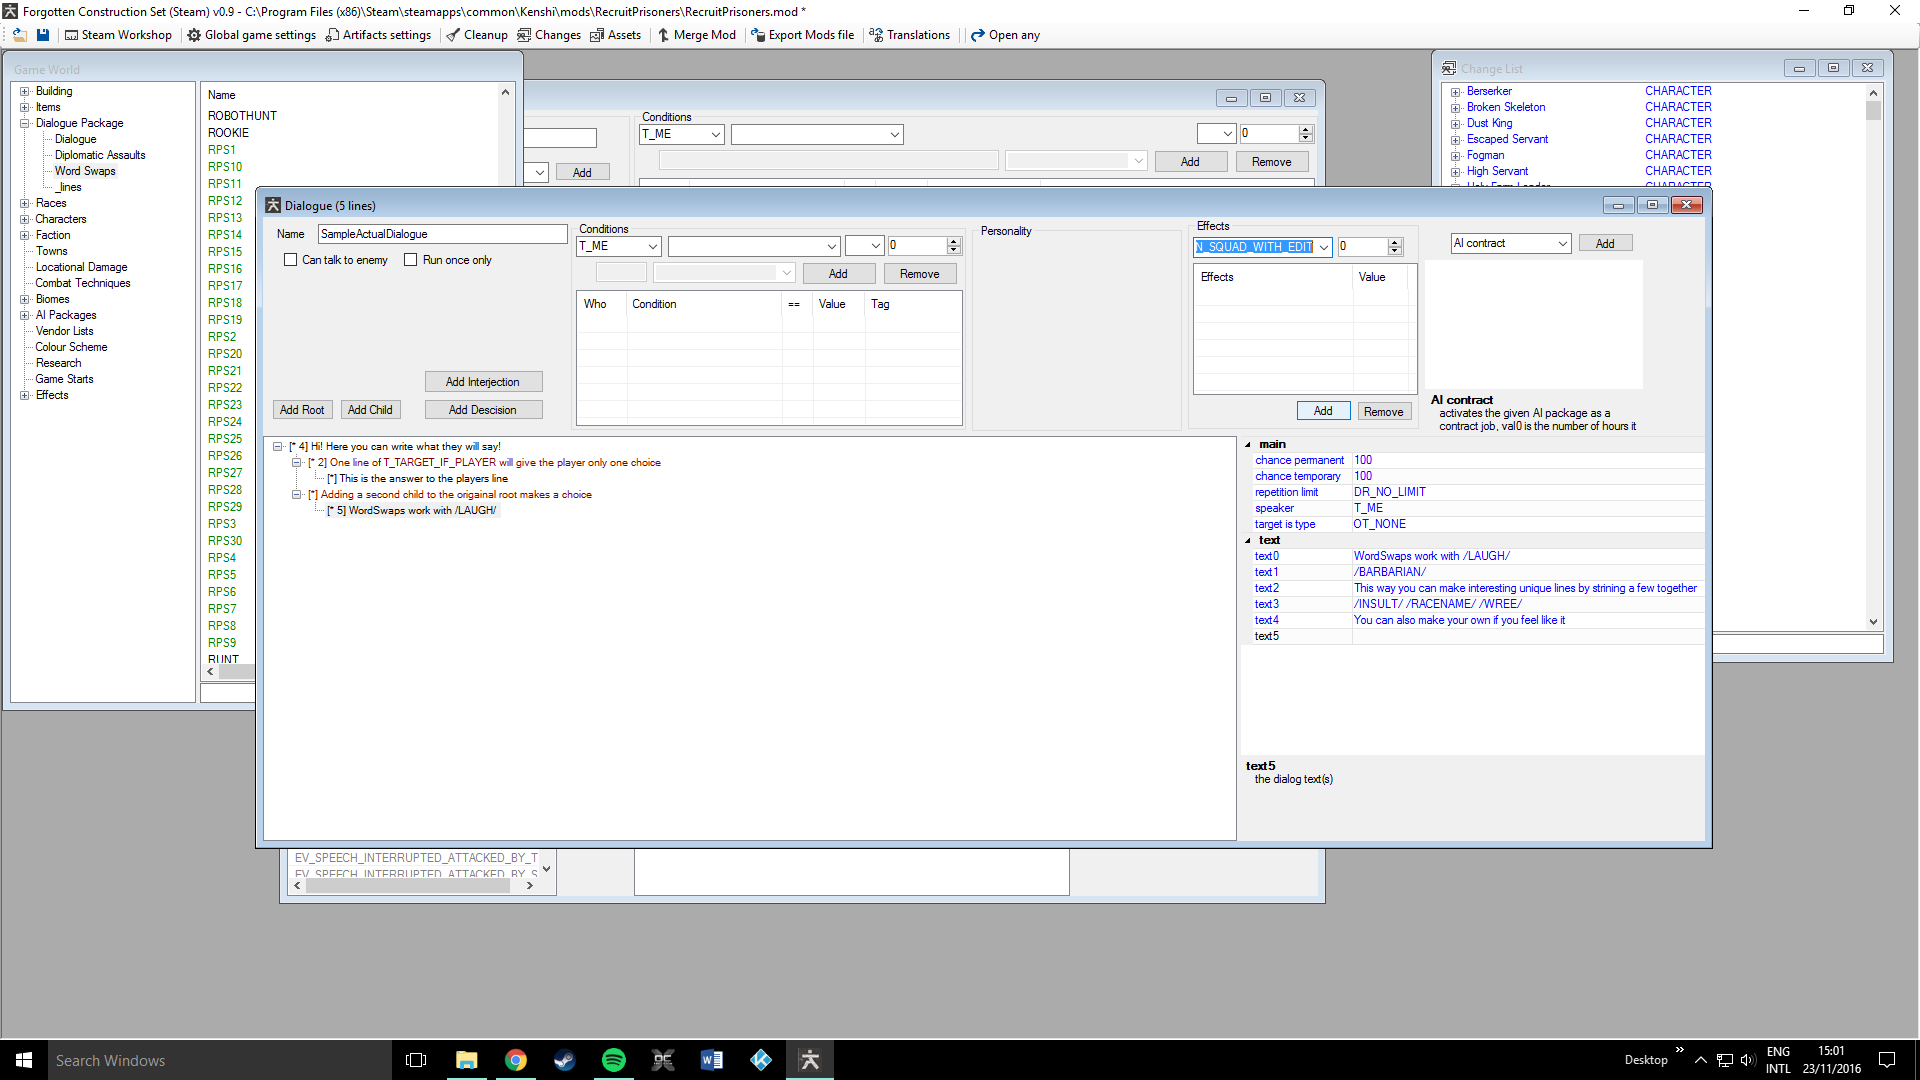Select Word Swaps in Game World tree
This screenshot has height=1080, width=1920.
(85, 171)
